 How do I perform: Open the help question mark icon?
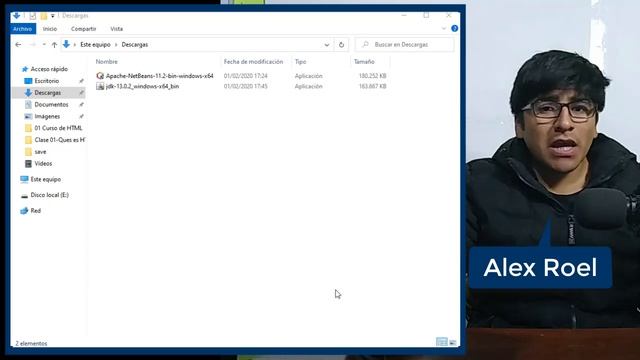(454, 29)
